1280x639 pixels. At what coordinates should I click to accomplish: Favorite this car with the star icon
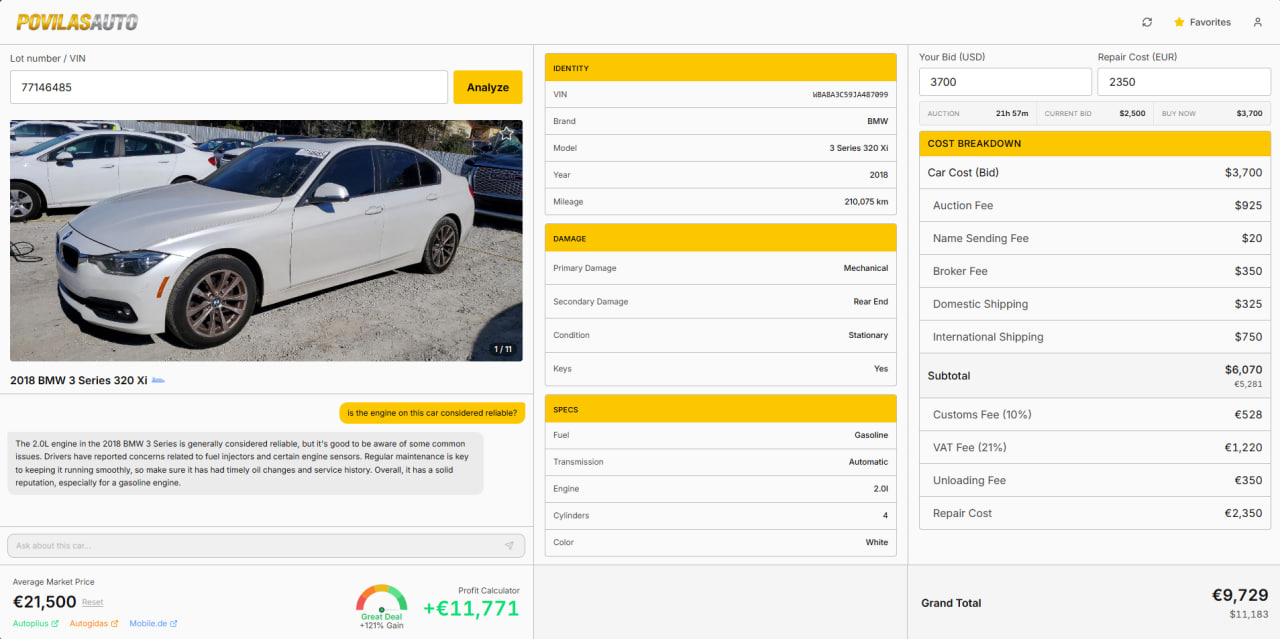507,133
